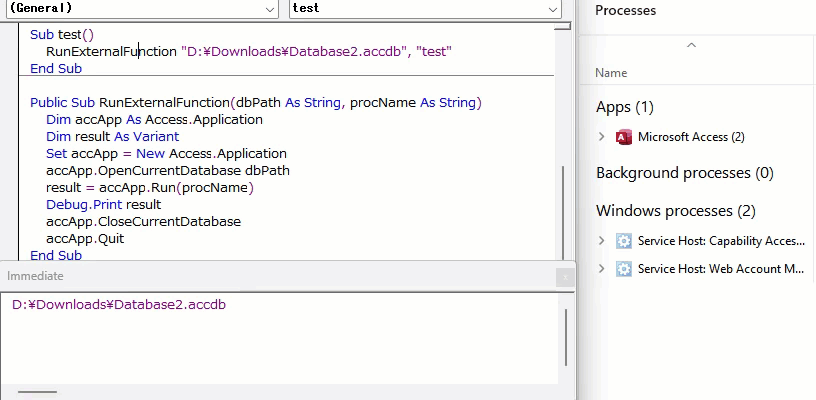Click Service Host: Web Account M... text
Viewport: 816px width, 400px height.
(721, 269)
